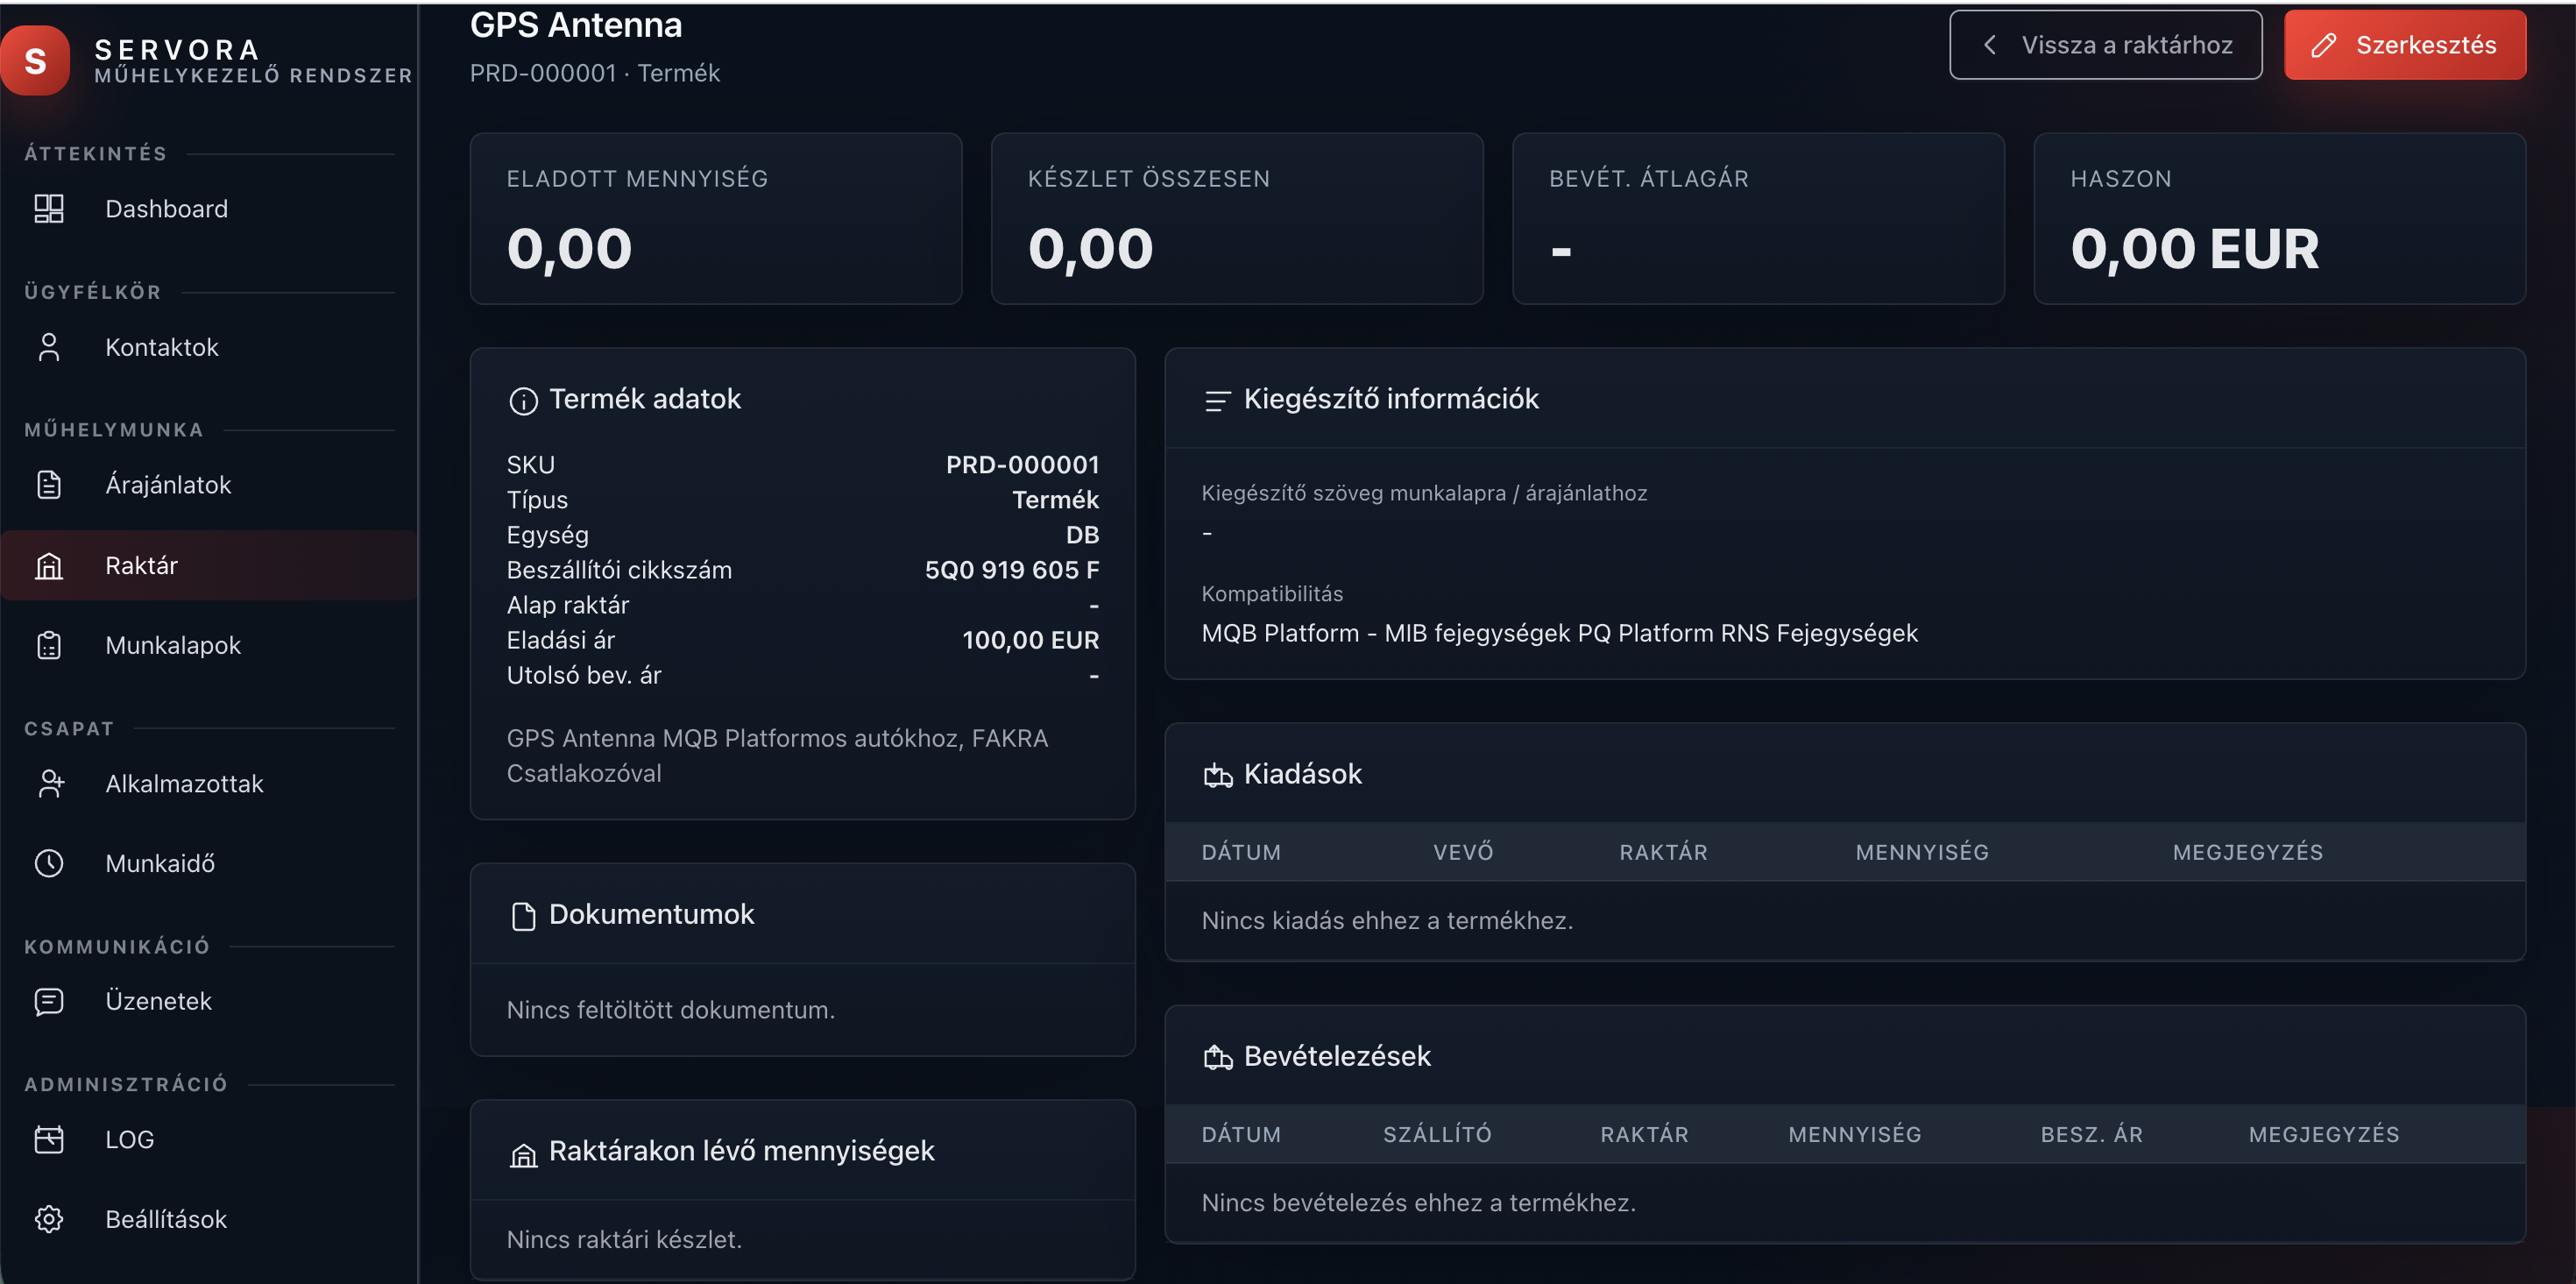Click the Vissza a raktárhoz button
Screen dimensions: 2576x1284
tap(2105, 45)
